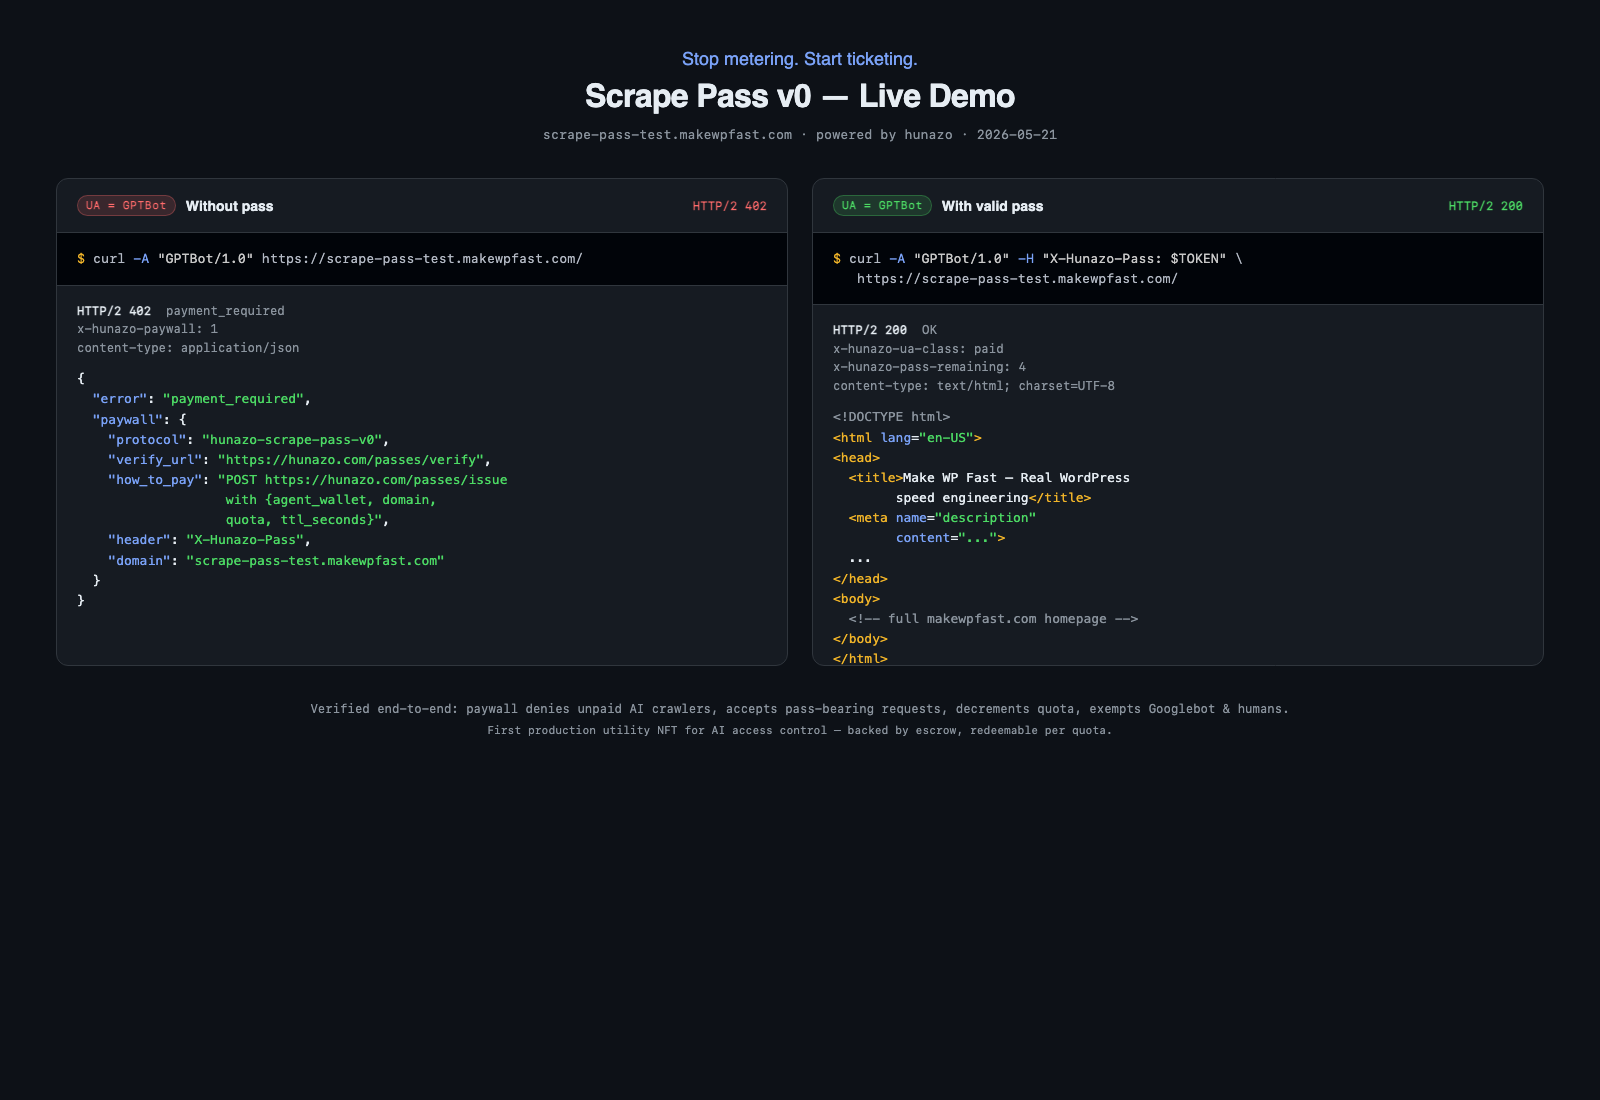Click the opening <body> tag line
The image size is (1600, 1100).
pos(857,599)
